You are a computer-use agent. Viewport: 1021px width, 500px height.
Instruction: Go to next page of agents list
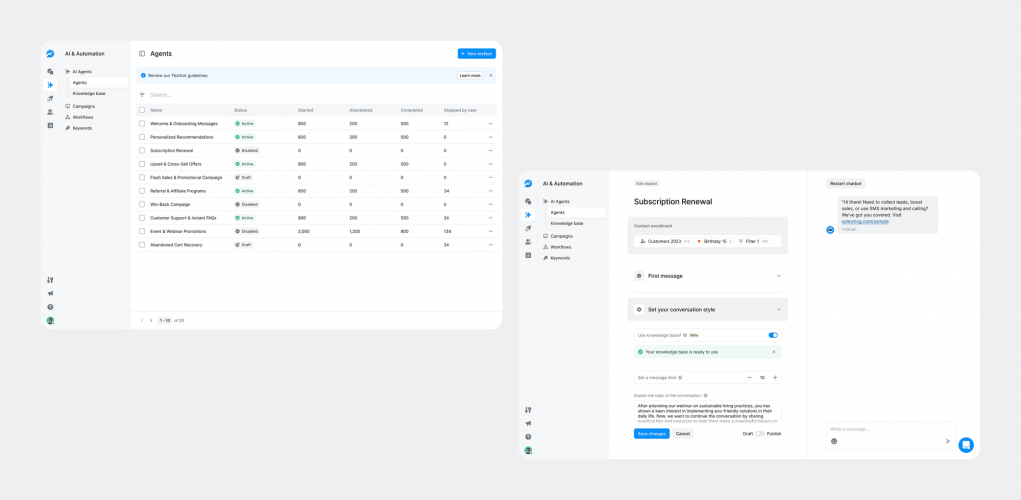point(151,320)
